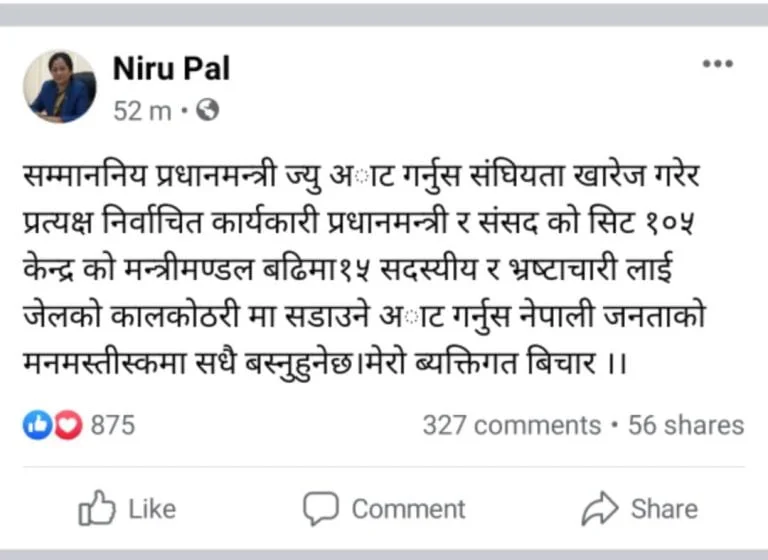Click the globe public privacy icon
The height and width of the screenshot is (560, 768).
pyautogui.click(x=208, y=110)
